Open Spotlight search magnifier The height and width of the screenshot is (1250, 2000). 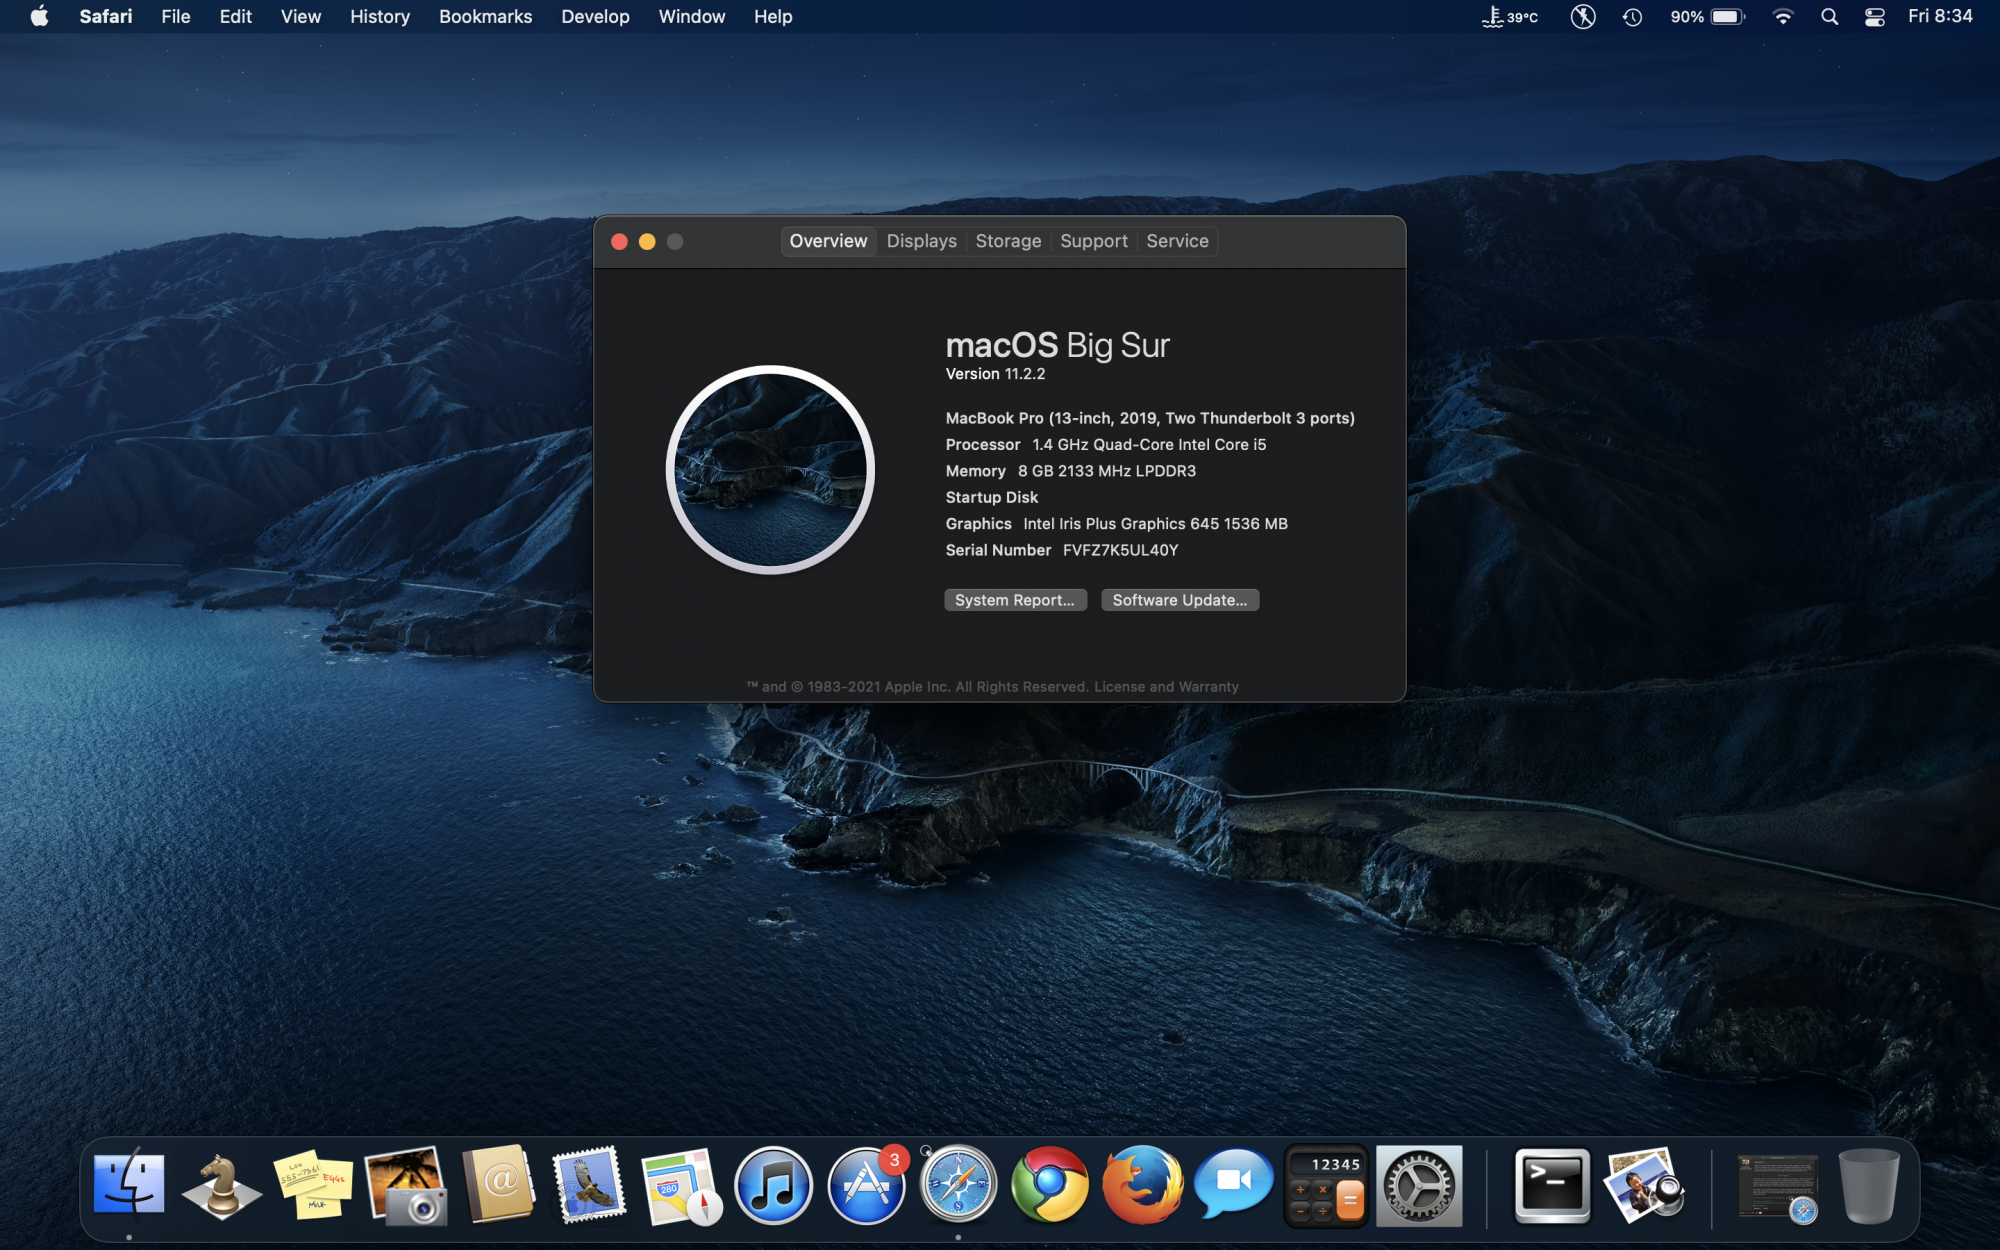pyautogui.click(x=1830, y=16)
